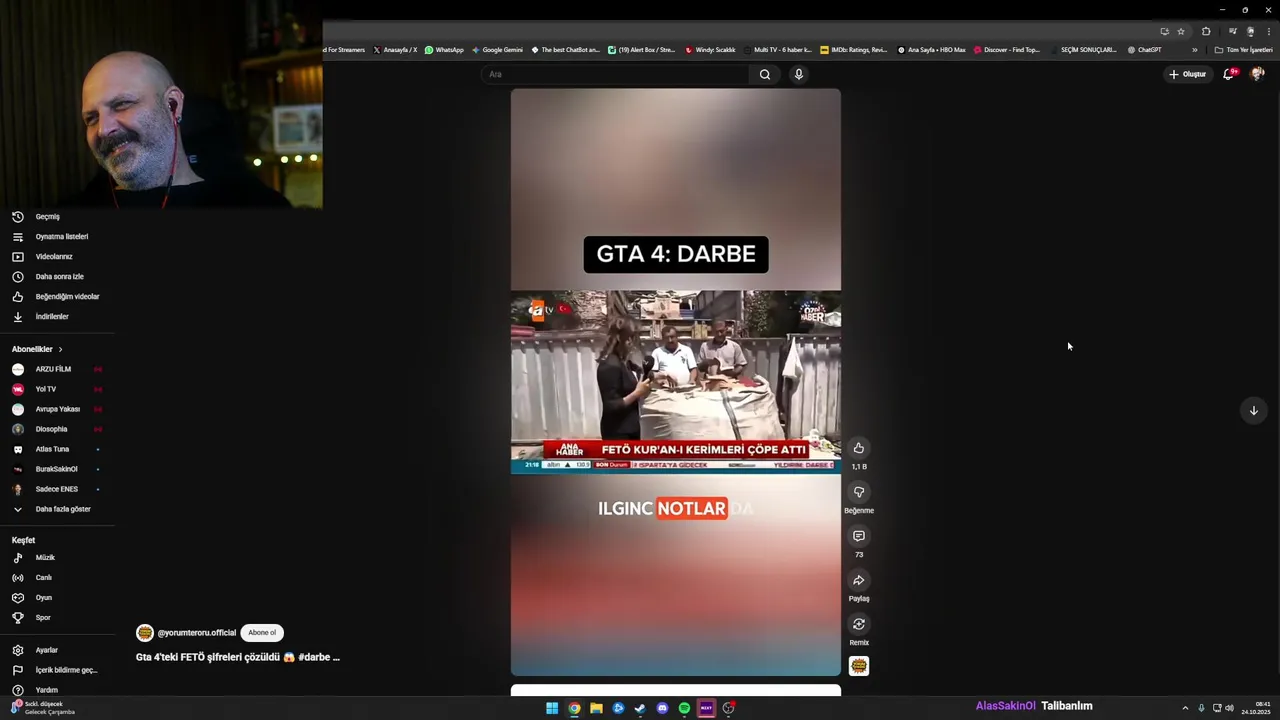1280x720 pixels.
Task: Open Chrome from taskbar
Action: point(574,708)
